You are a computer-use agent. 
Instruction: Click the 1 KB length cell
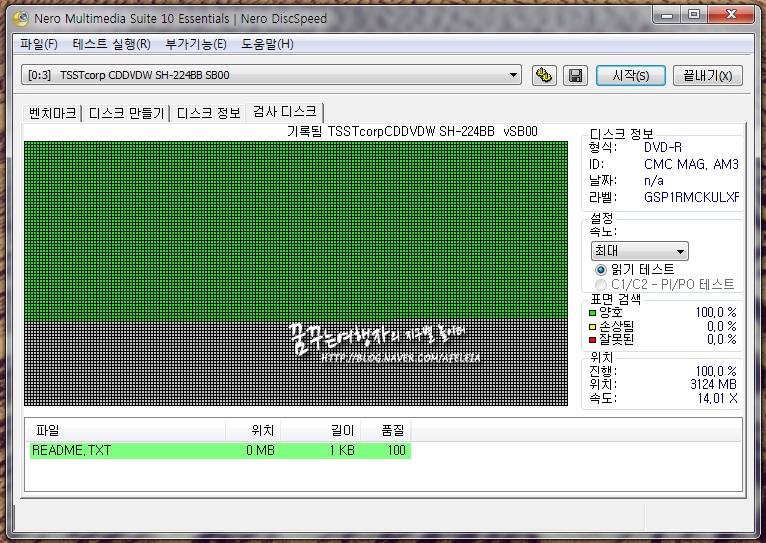[x=342, y=450]
